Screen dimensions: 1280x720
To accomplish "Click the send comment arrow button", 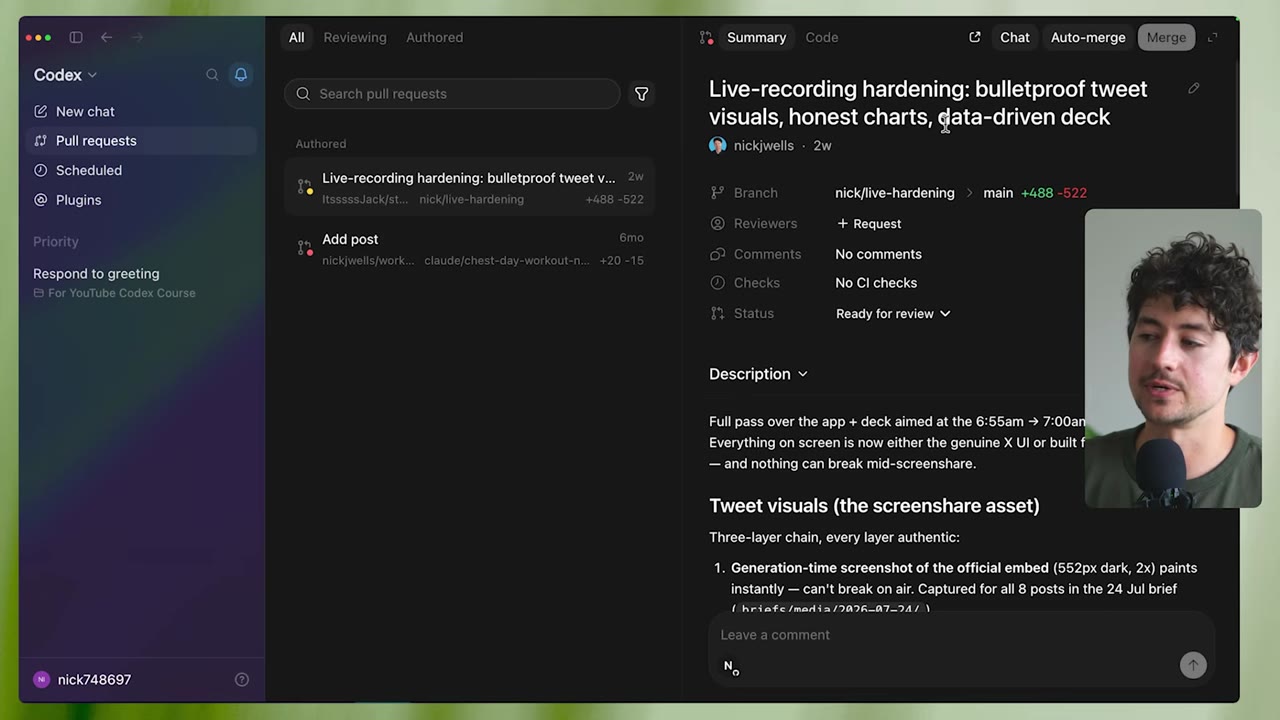I will point(1193,665).
